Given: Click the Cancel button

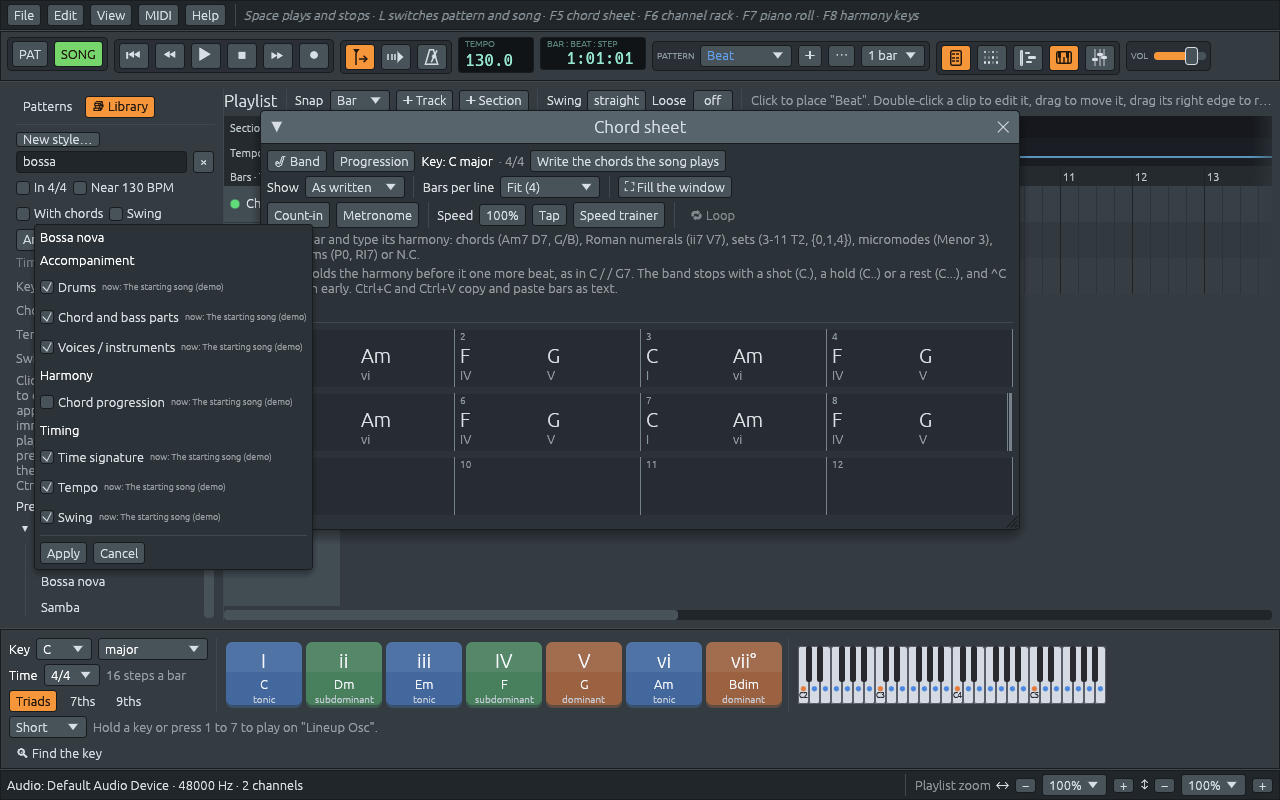Looking at the screenshot, I should 119,553.
